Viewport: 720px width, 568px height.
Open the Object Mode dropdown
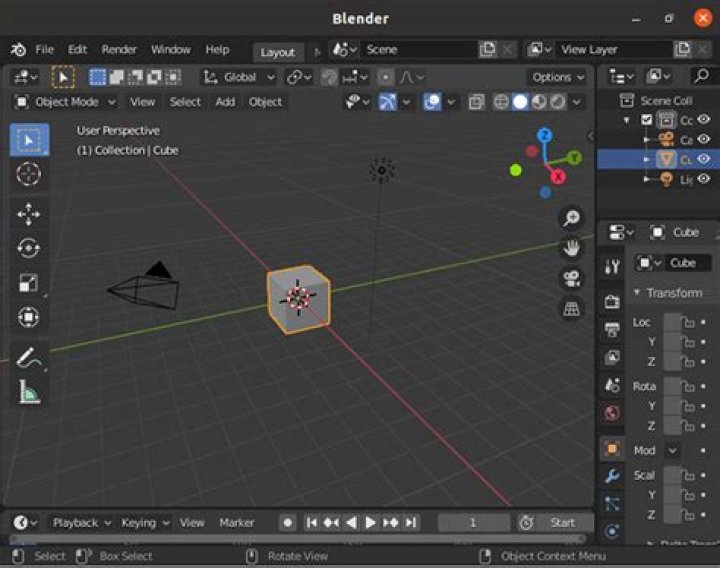pos(65,102)
